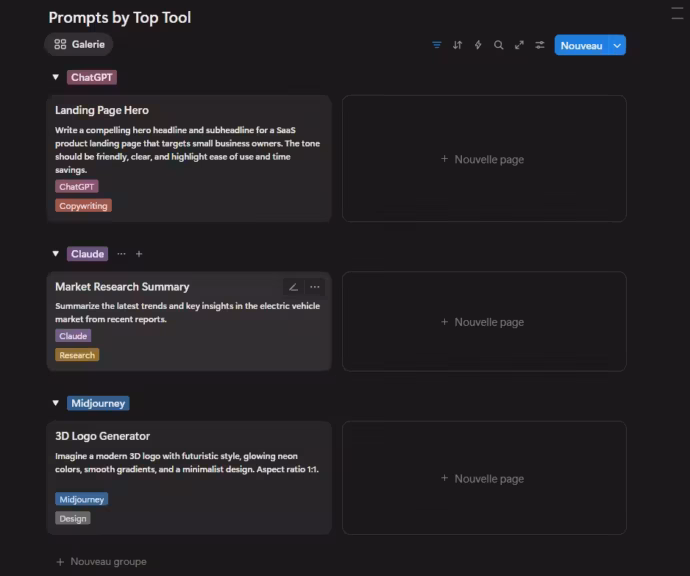Click the edit pencil on Market Research Summary
Image resolution: width=690 pixels, height=576 pixels.
pos(293,287)
